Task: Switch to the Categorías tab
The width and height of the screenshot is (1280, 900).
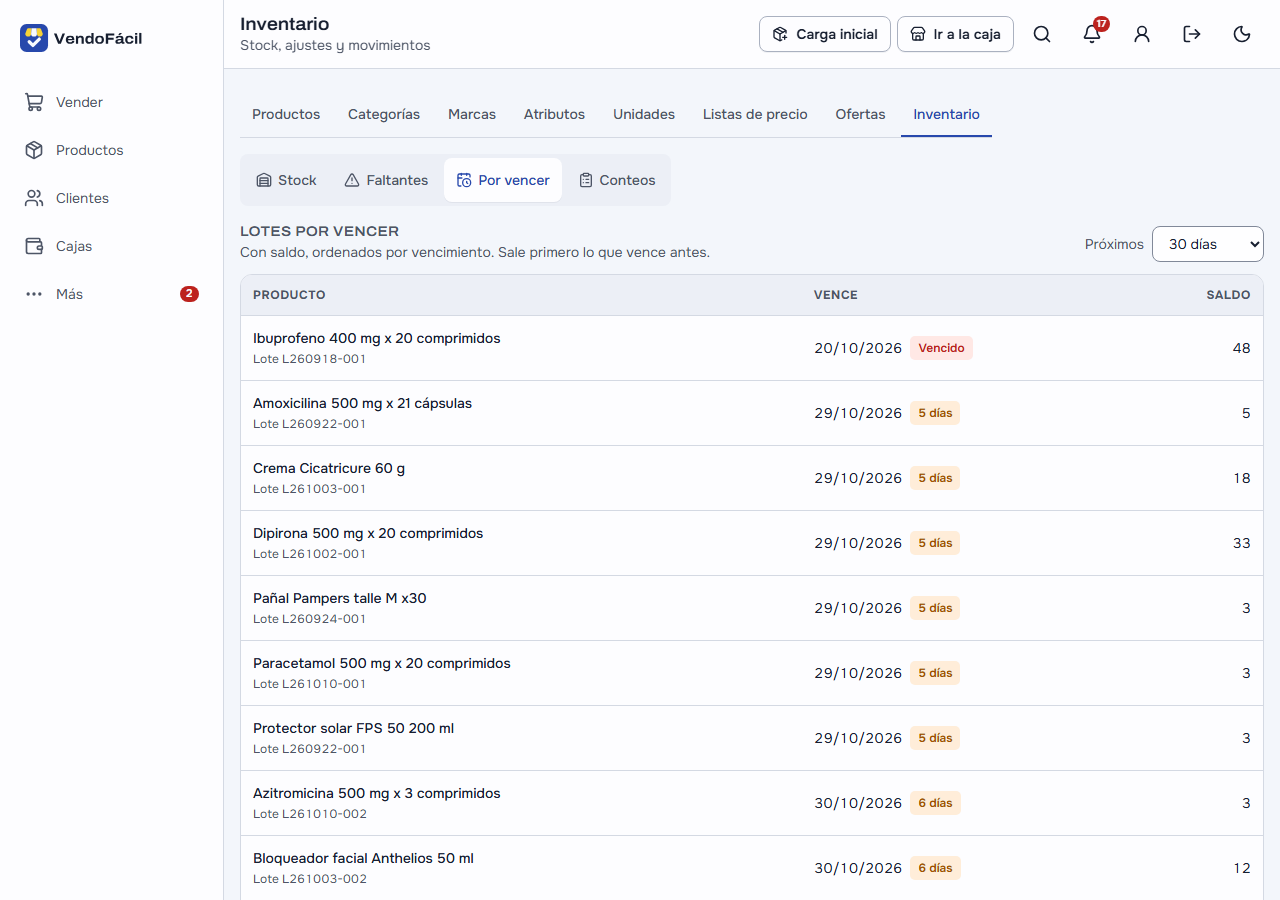Action: [x=384, y=114]
